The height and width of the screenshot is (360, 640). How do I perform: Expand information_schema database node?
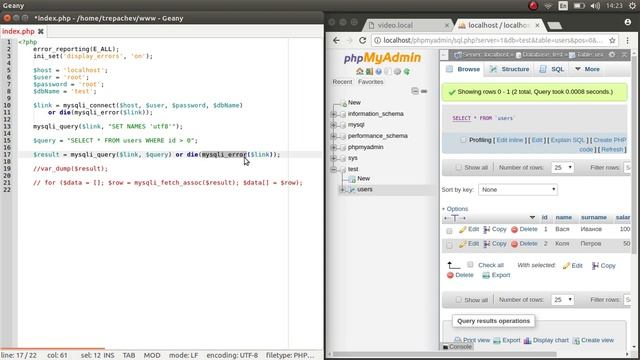tap(334, 114)
